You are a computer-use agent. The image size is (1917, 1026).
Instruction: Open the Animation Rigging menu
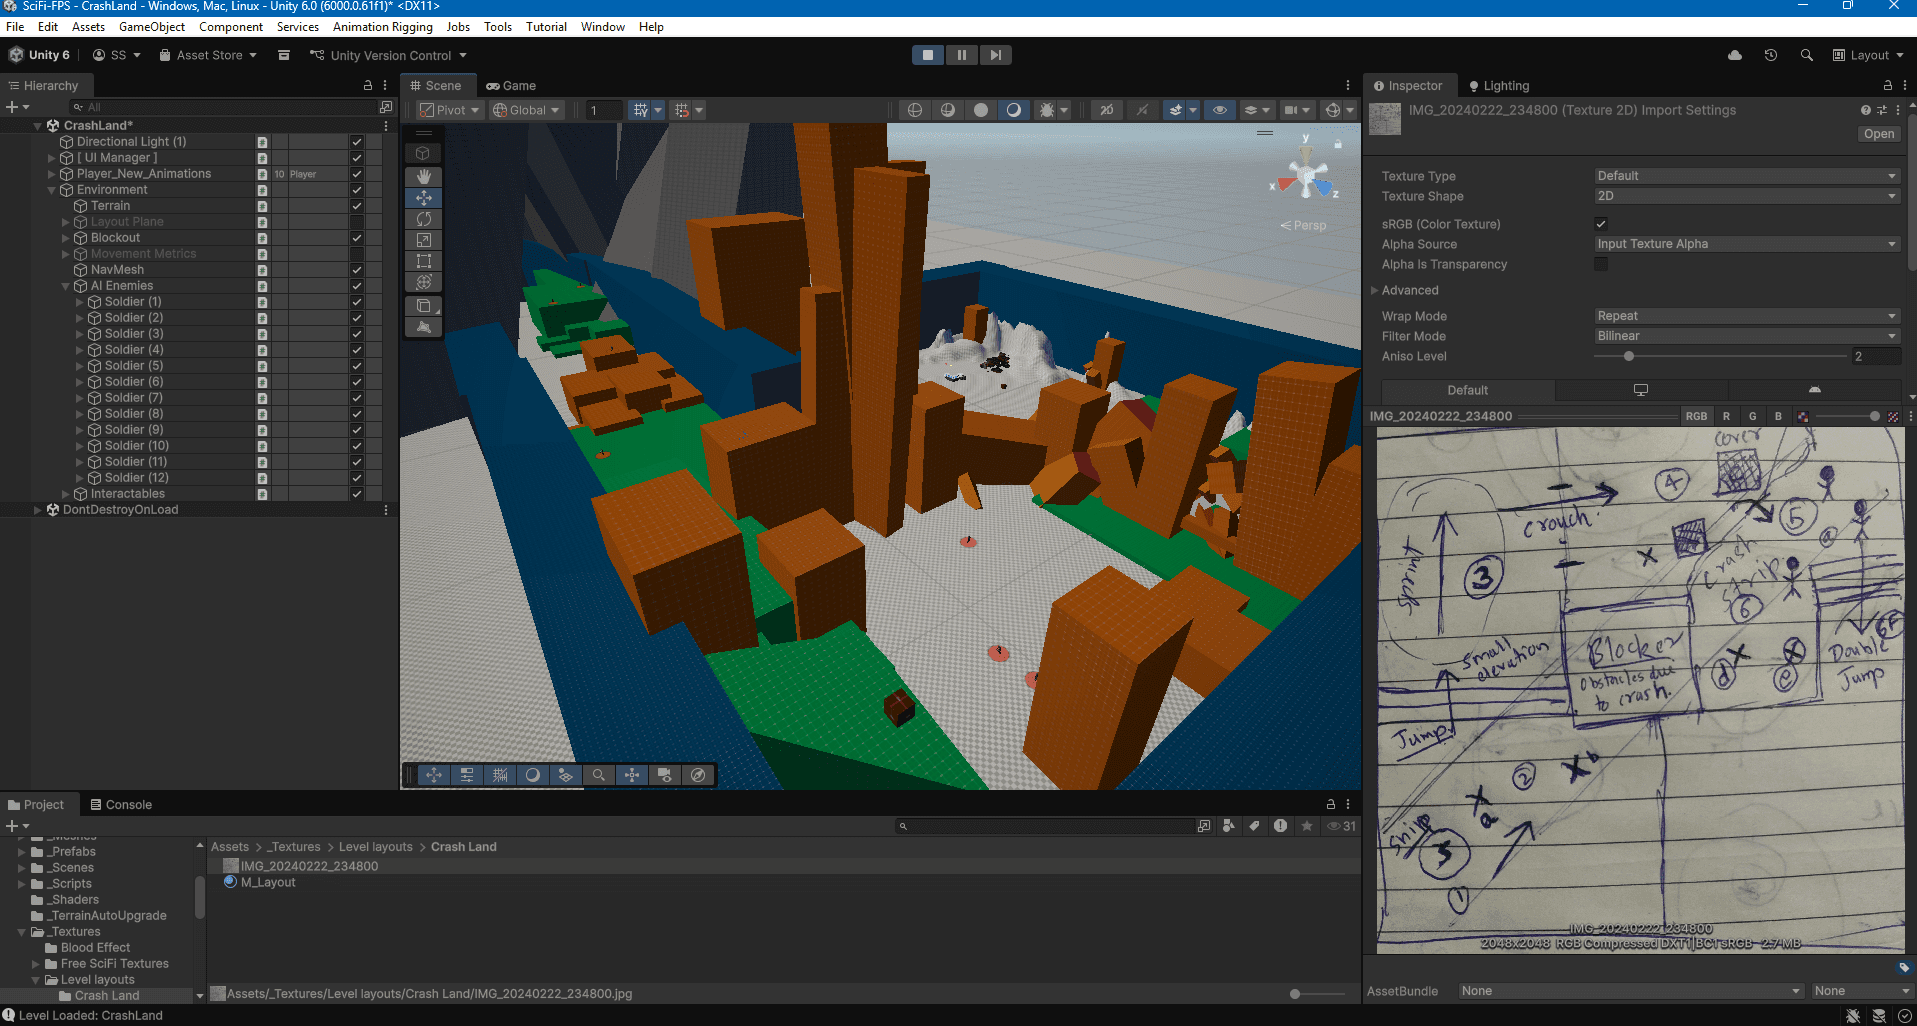(382, 27)
